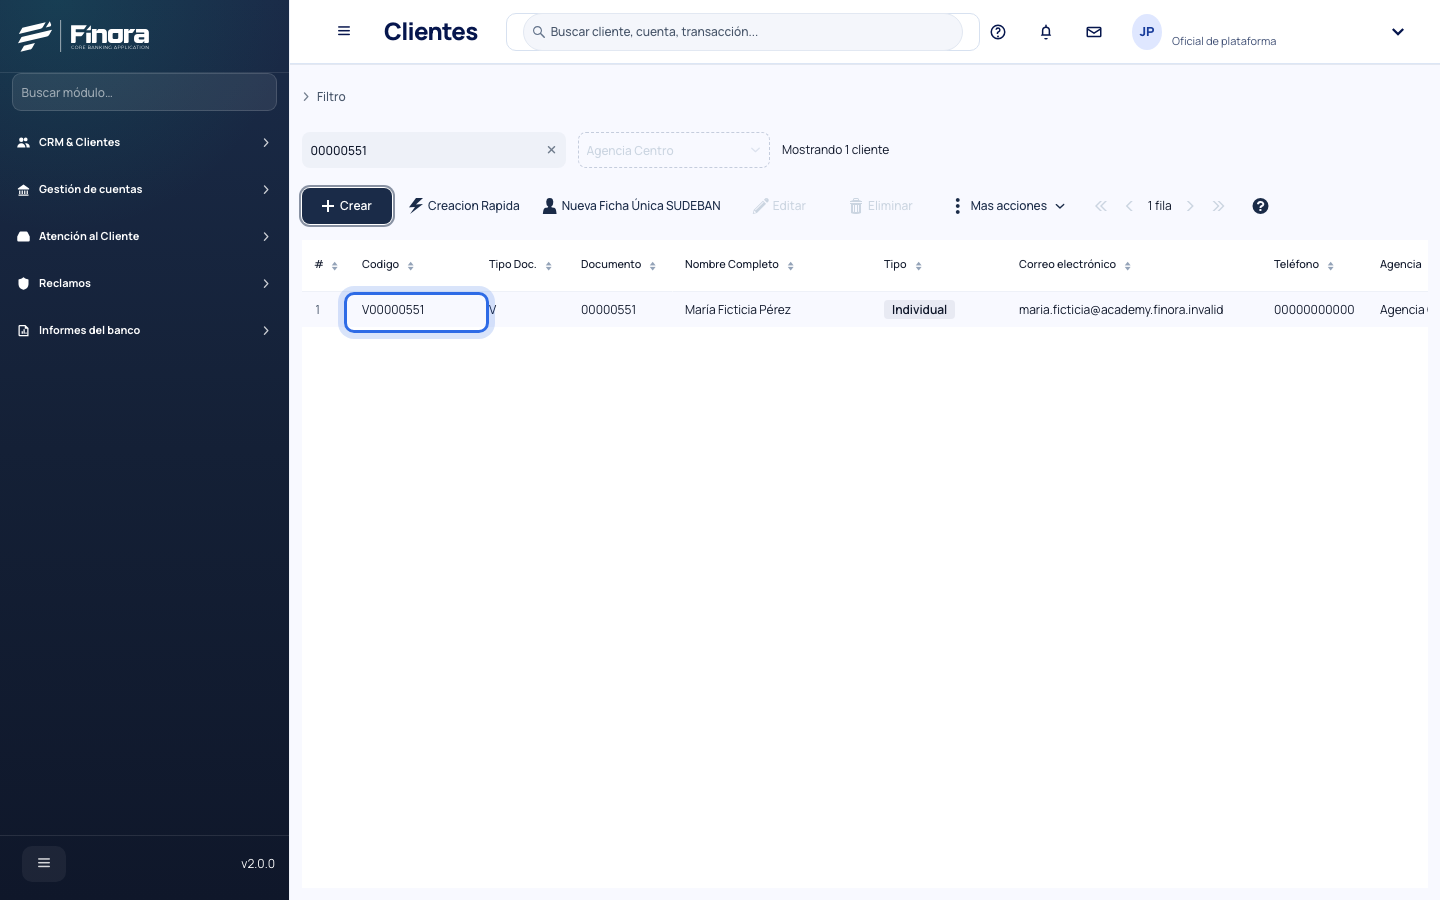Expand Informes del banco module
Viewport: 1440px width, 900px height.
[x=144, y=330]
